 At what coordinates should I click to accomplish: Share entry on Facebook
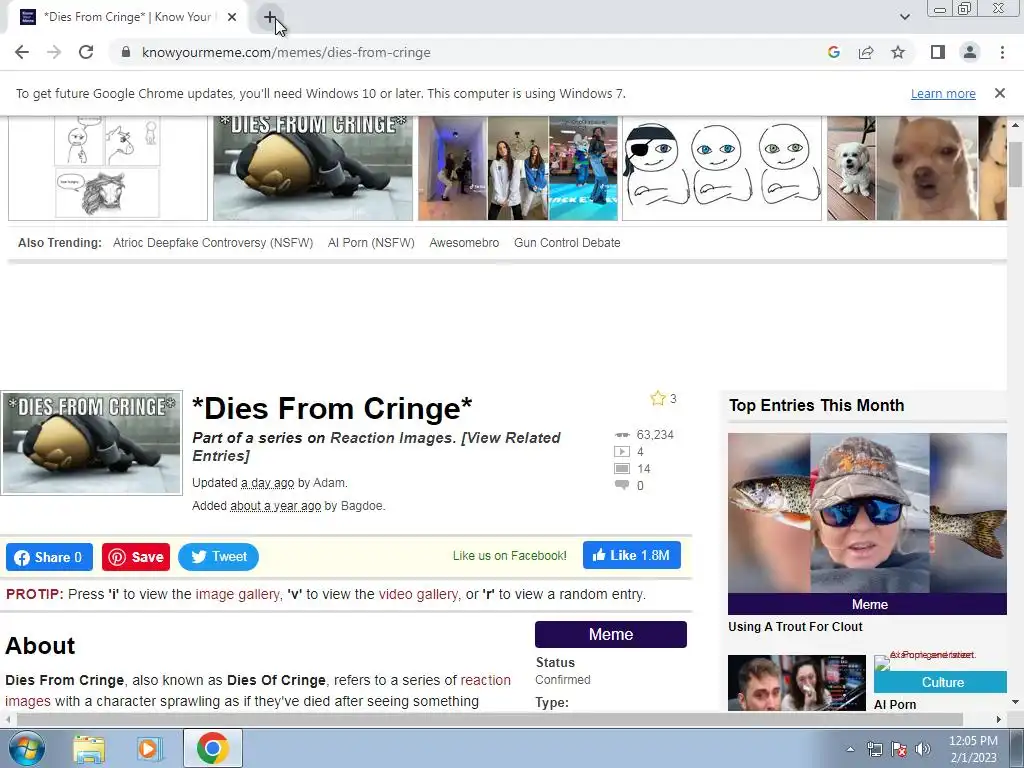[50, 557]
